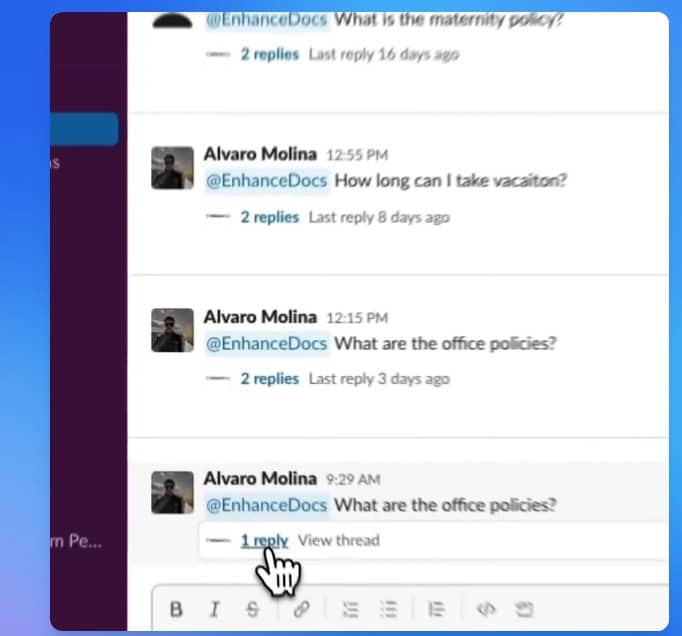Select the highlighted blue sidebar channel
Screen dimensions: 682x636
pos(84,129)
